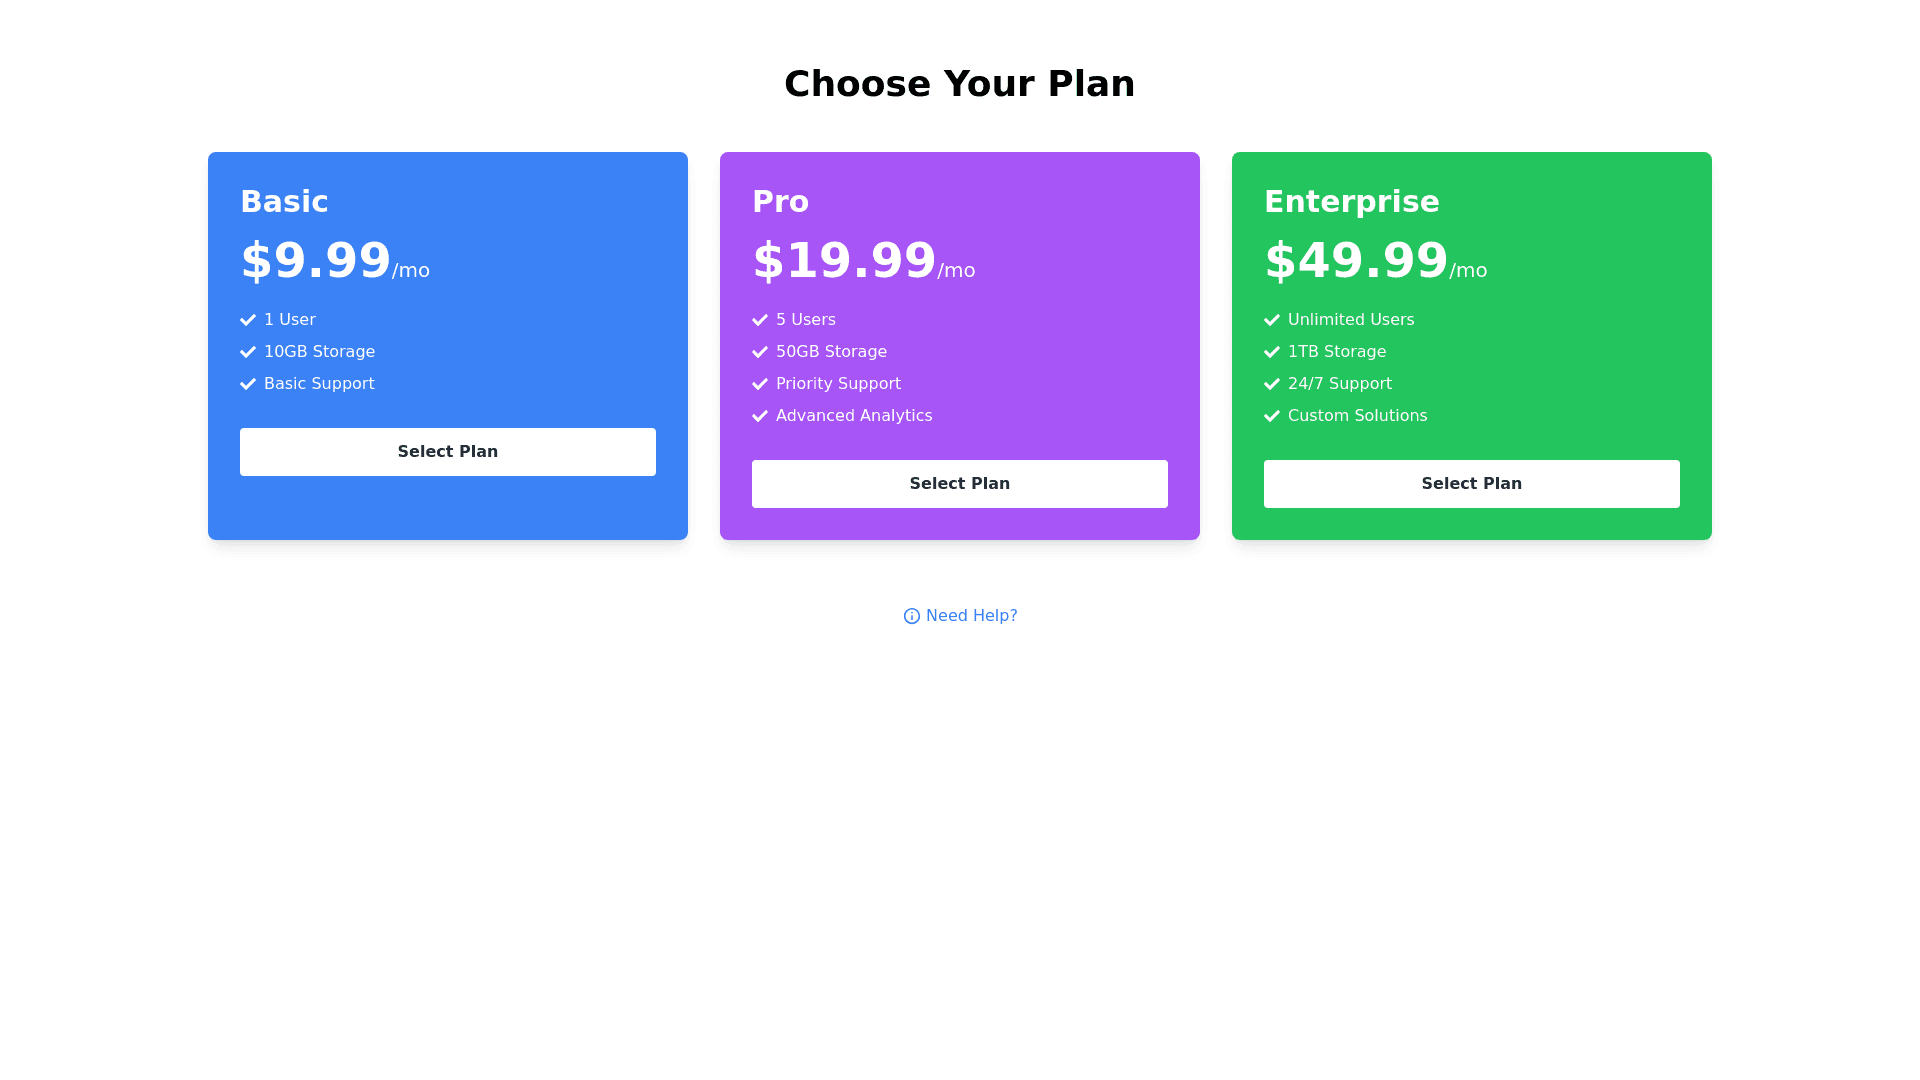The image size is (1920, 1080).
Task: Click checkmark icon beside 1TB Storage
Action: 1272,352
